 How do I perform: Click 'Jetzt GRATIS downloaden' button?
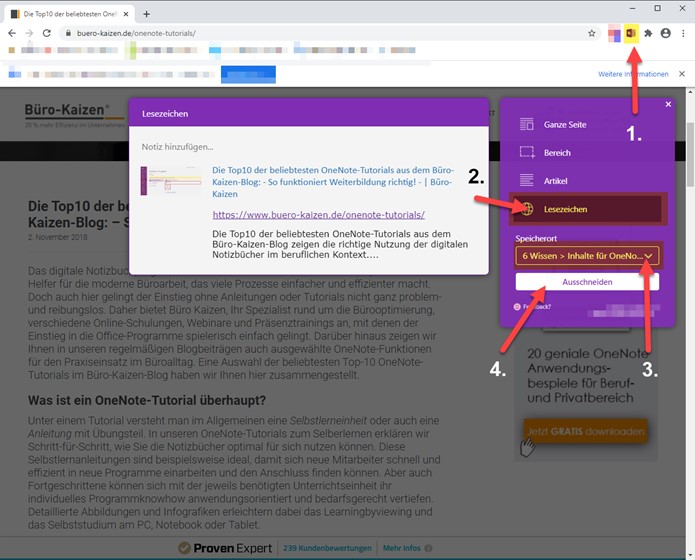coord(586,431)
